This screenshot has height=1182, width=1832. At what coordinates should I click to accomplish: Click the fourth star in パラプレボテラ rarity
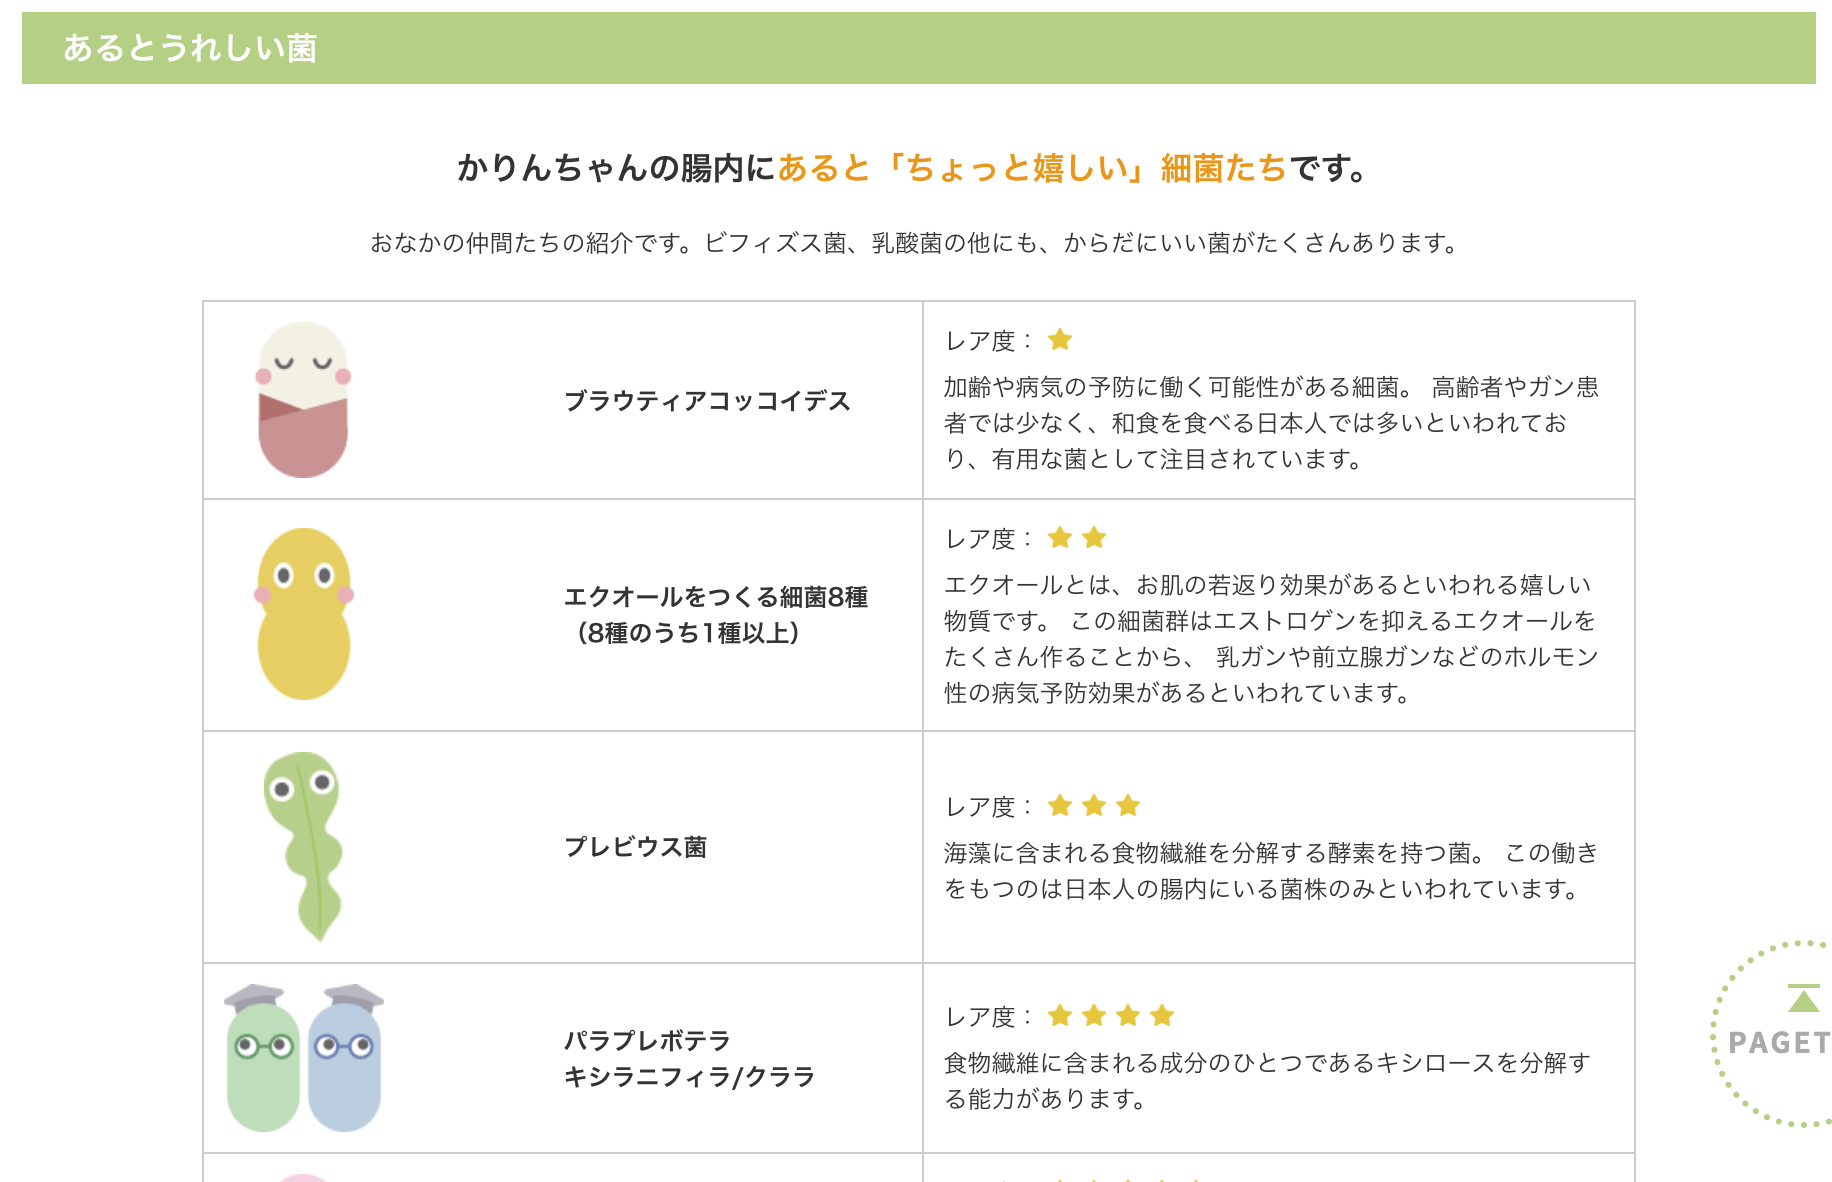coord(1162,1016)
